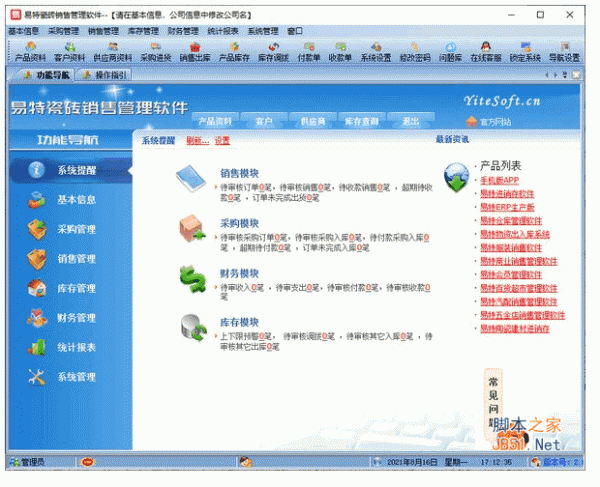Open the 易特五金店销售管理软件 link

pos(522,315)
